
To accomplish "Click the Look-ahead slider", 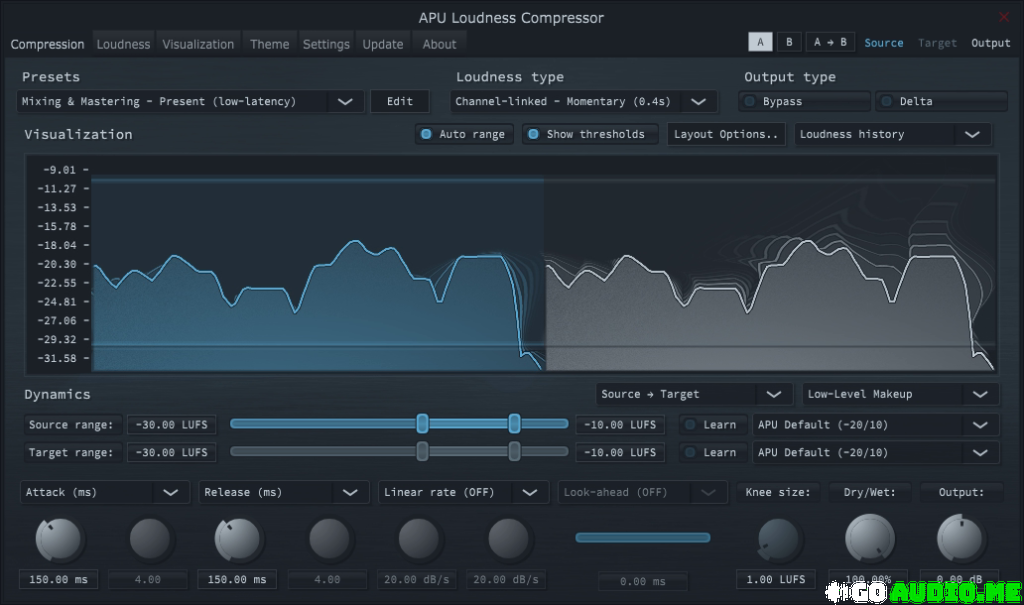I will click(642, 537).
